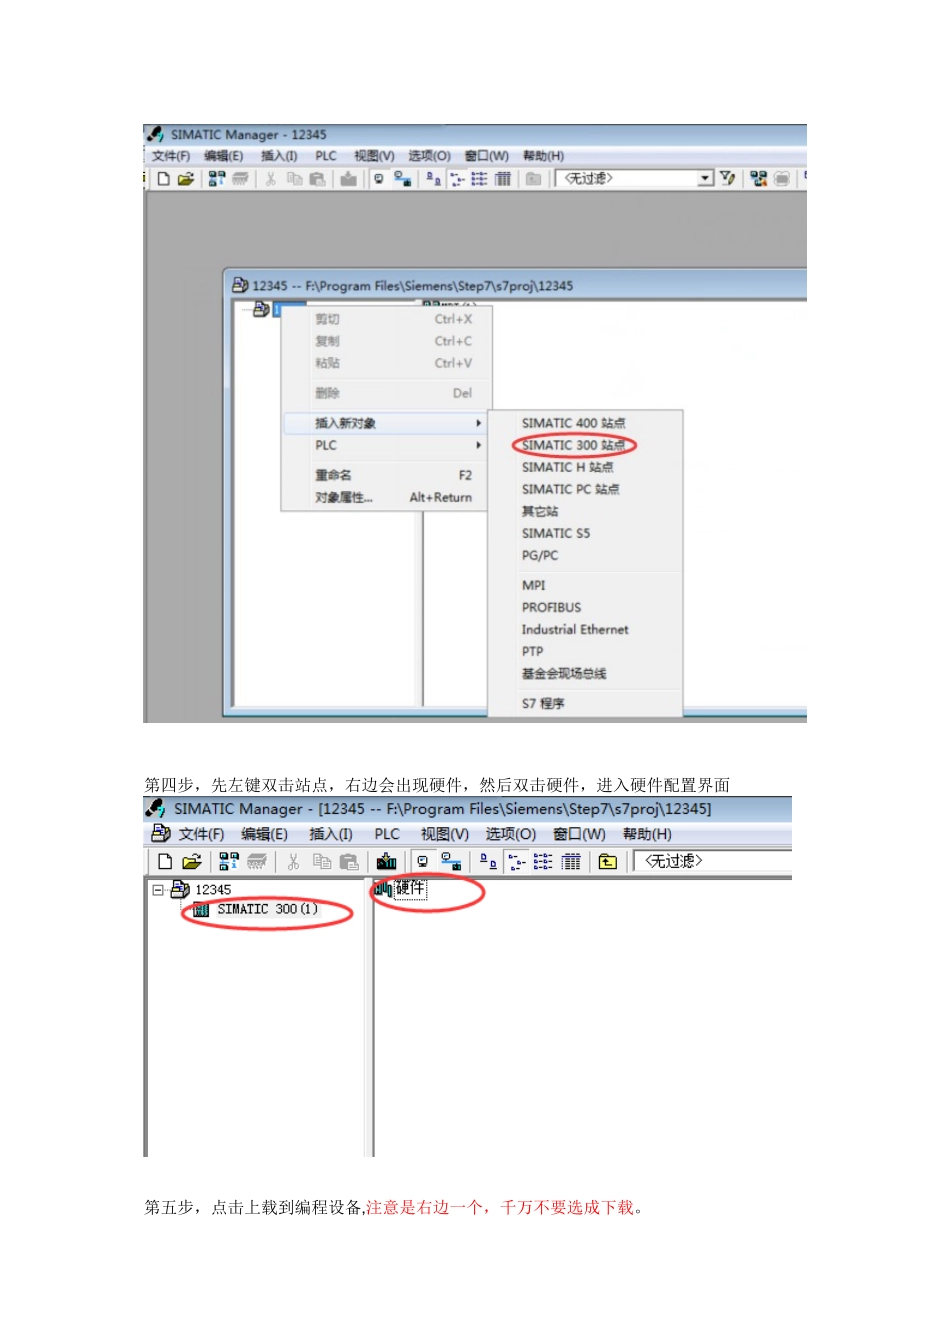Click New project icon in upper SIMATIC Manager toolbar
Image resolution: width=950 pixels, height=1344 pixels.
163,179
